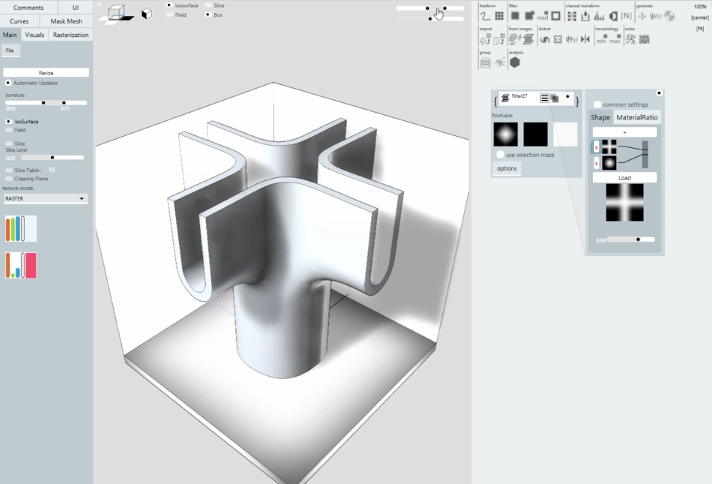Click the options button

click(x=507, y=168)
